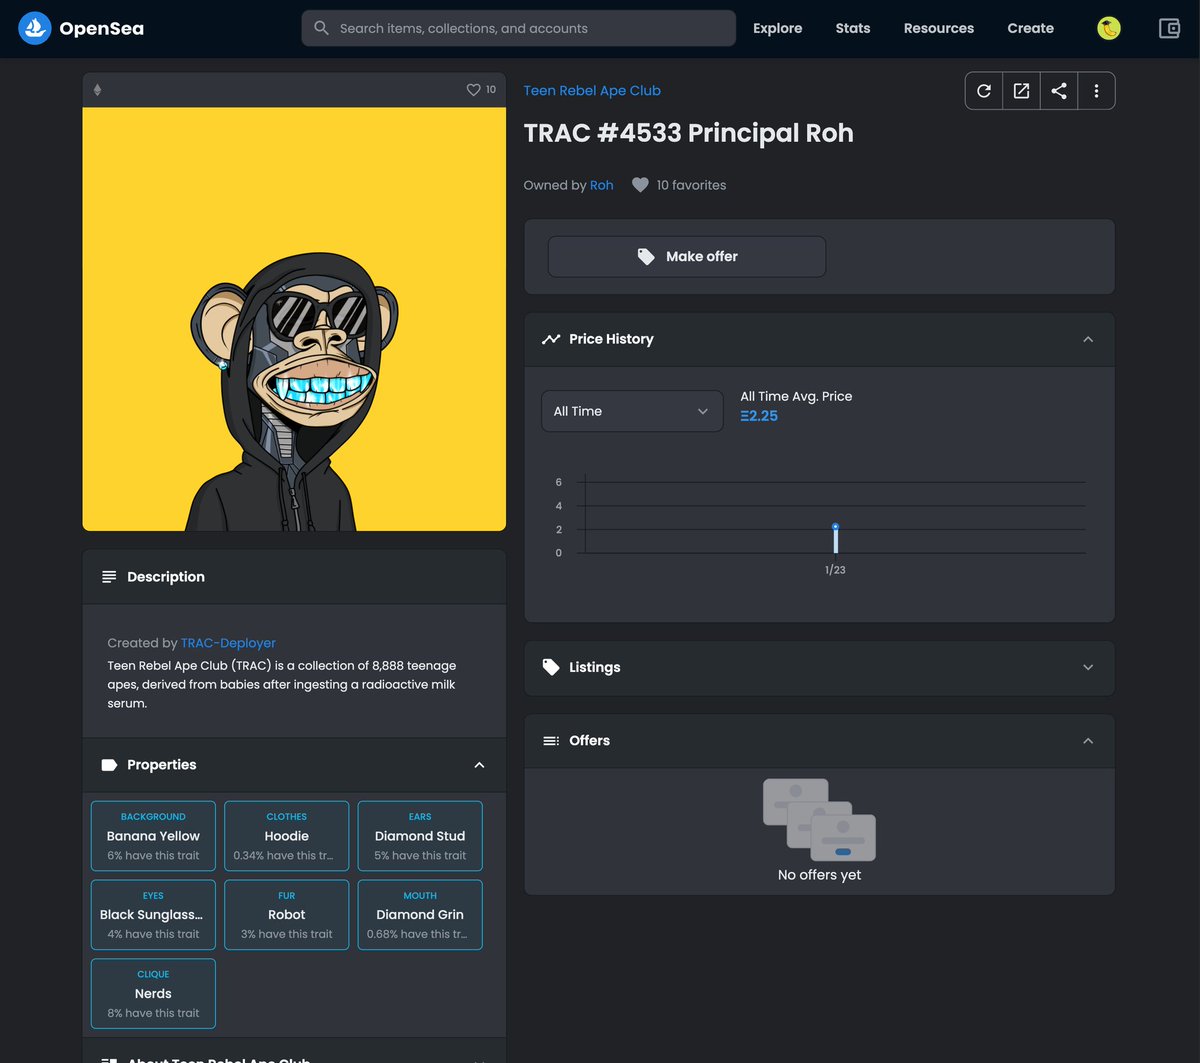The image size is (1200, 1063).
Task: Click the search magnifier icon
Action: (321, 28)
